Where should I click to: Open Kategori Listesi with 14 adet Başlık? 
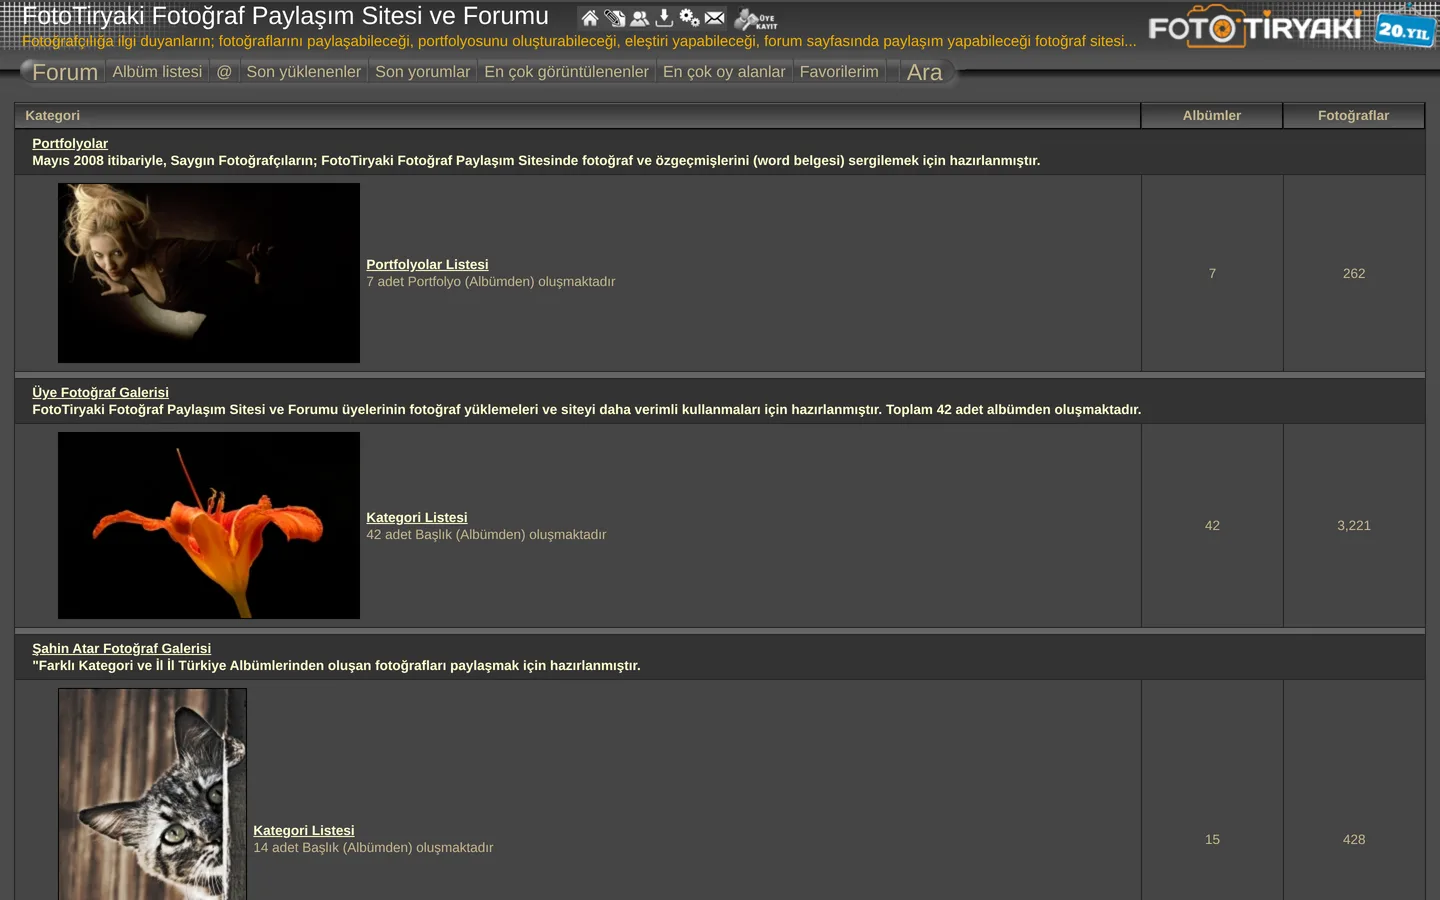[304, 830]
